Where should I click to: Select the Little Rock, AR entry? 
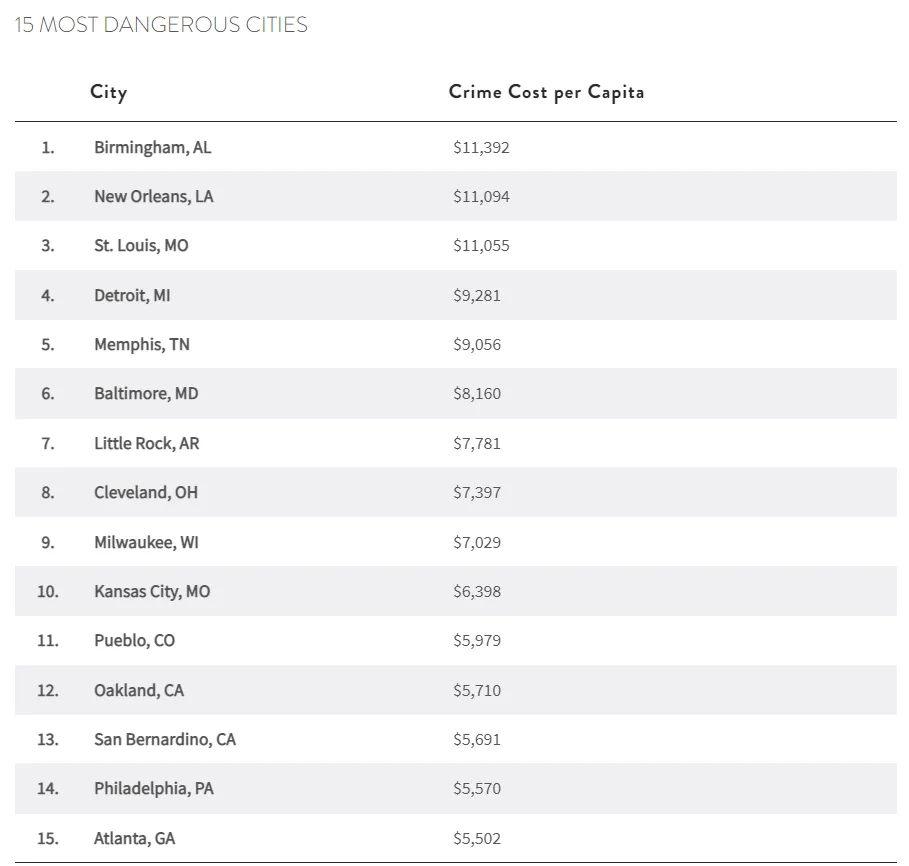coord(146,443)
